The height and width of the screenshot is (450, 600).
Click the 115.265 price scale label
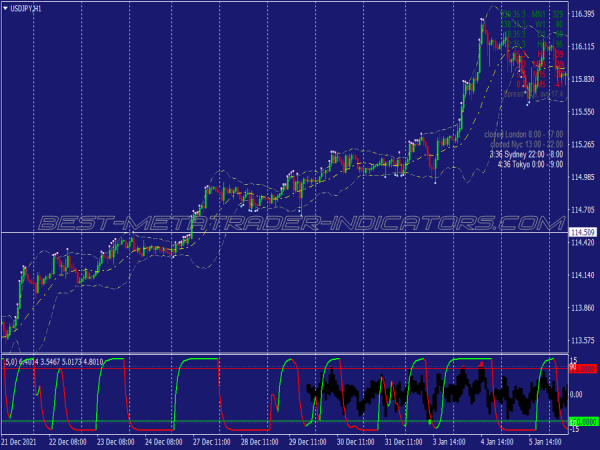click(582, 144)
